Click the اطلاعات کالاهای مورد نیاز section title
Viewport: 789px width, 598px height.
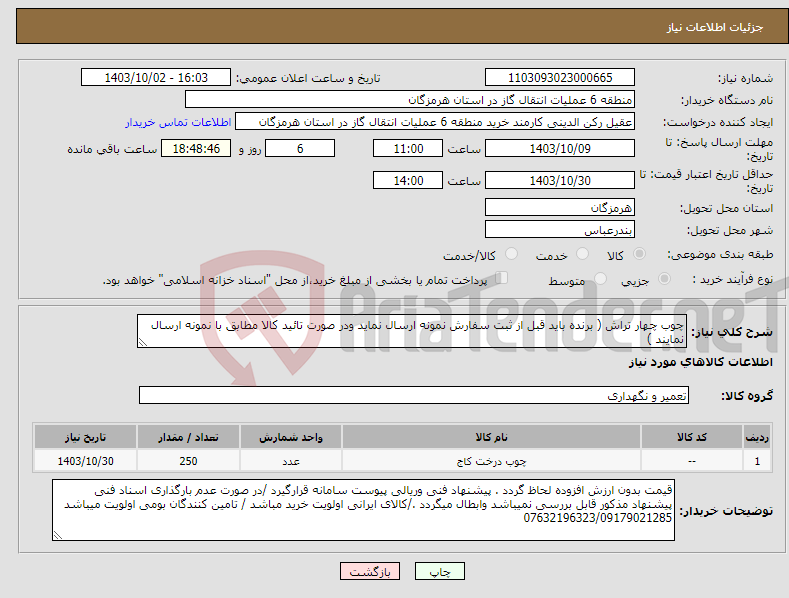[700, 362]
